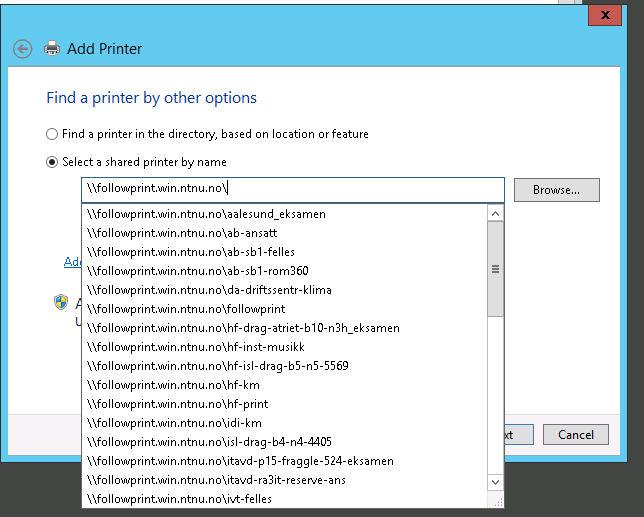The width and height of the screenshot is (644, 517).
Task: Select idi-km printer suggestion
Action: point(284,423)
